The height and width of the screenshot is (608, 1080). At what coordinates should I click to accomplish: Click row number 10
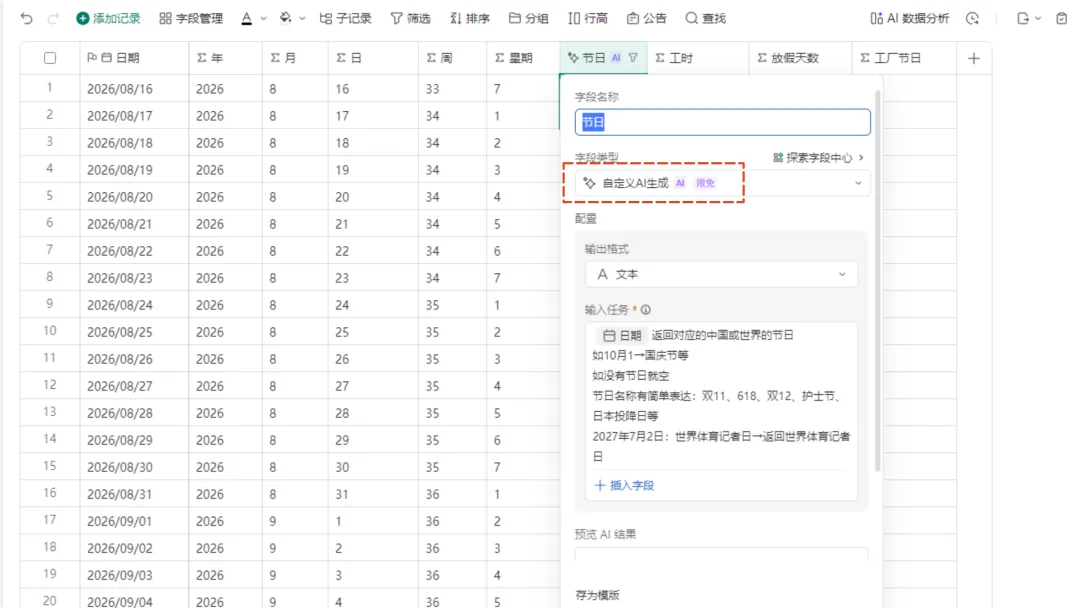(x=50, y=331)
